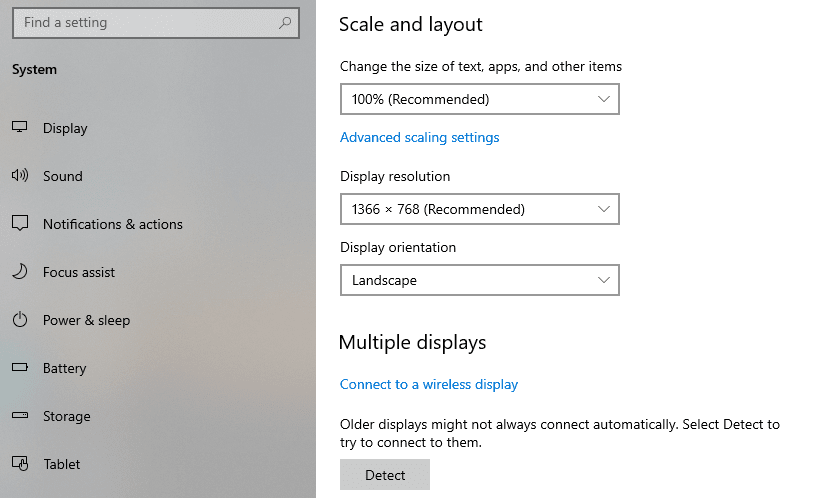Click the Battery icon in sidebar
The width and height of the screenshot is (835, 498).
point(19,368)
